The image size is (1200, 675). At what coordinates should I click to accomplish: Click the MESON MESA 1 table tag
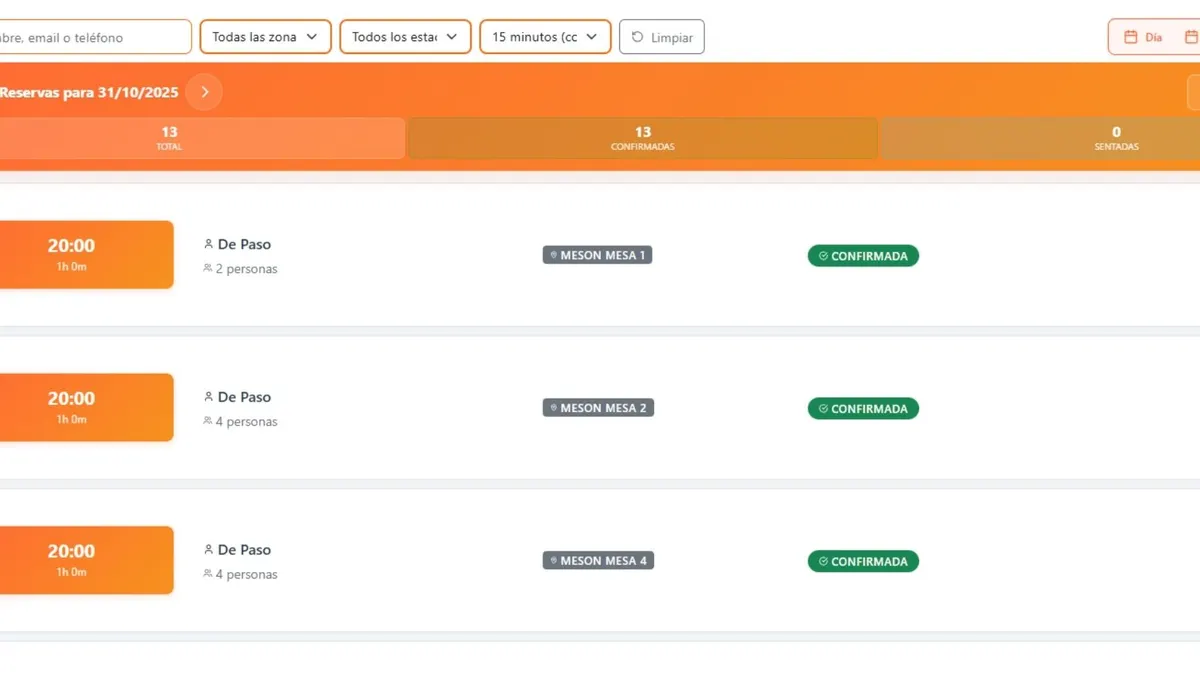598,255
